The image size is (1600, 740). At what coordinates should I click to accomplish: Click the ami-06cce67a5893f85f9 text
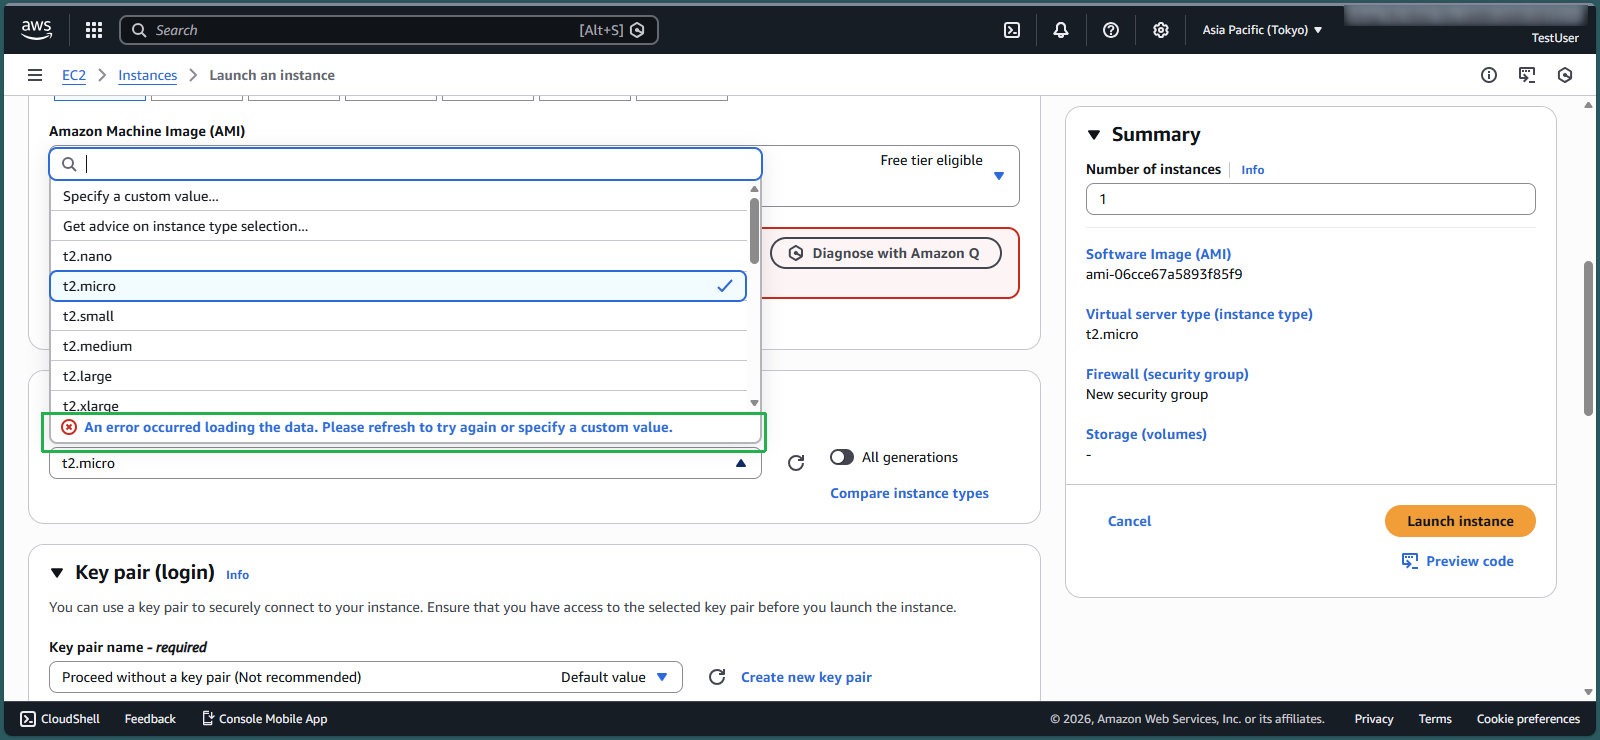1164,274
